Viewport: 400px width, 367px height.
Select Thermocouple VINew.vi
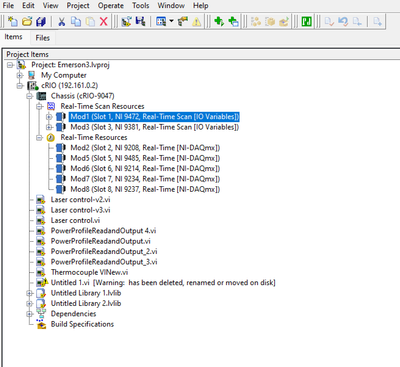89,272
